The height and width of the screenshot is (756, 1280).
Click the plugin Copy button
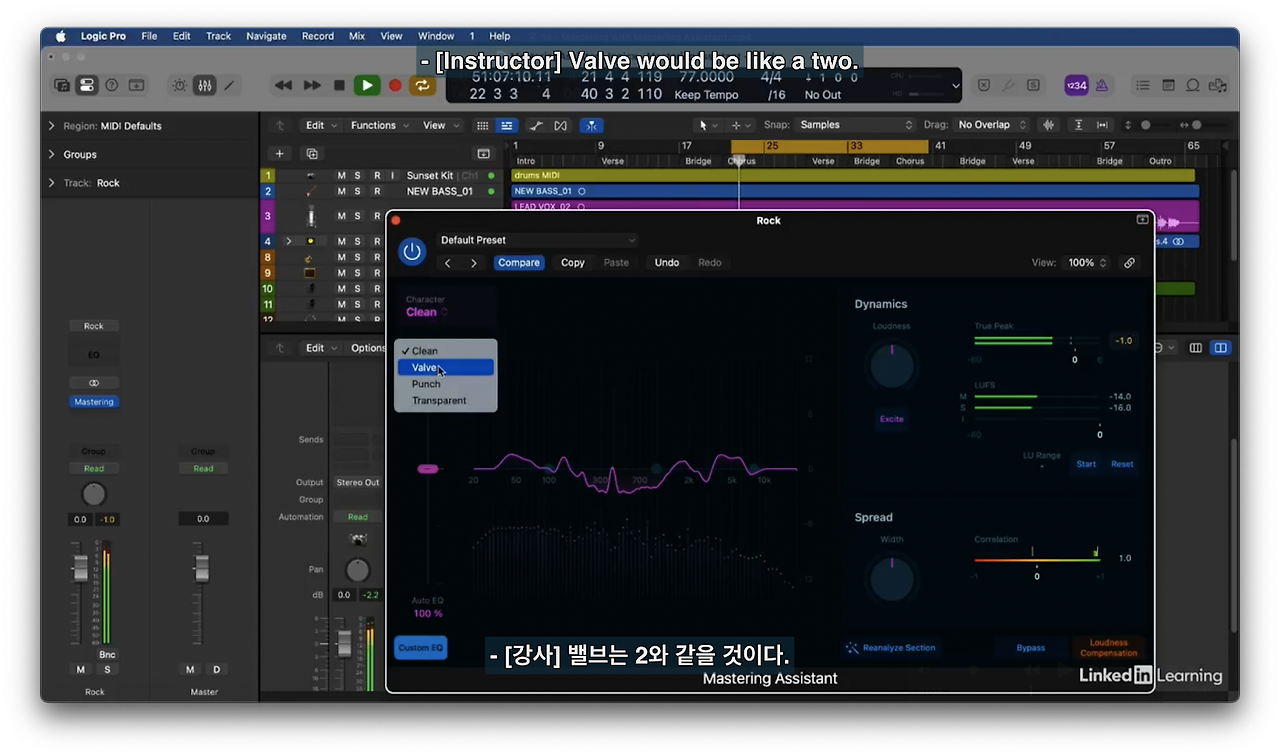click(x=573, y=263)
